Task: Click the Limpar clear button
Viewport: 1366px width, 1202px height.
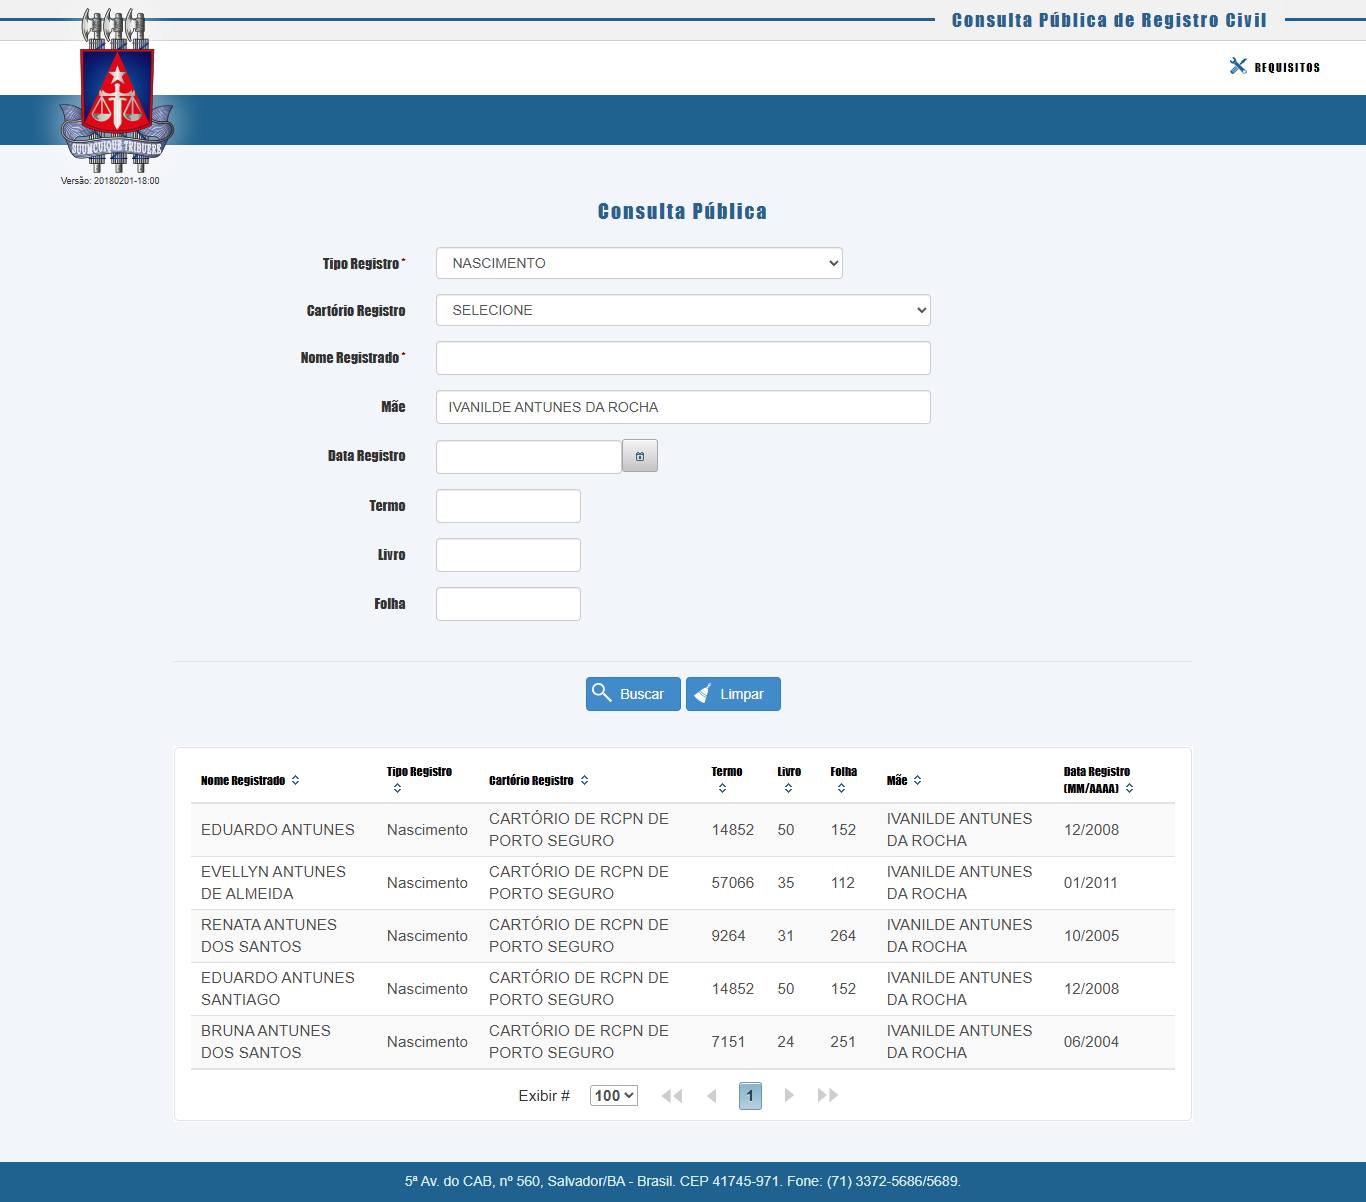Action: (x=733, y=694)
